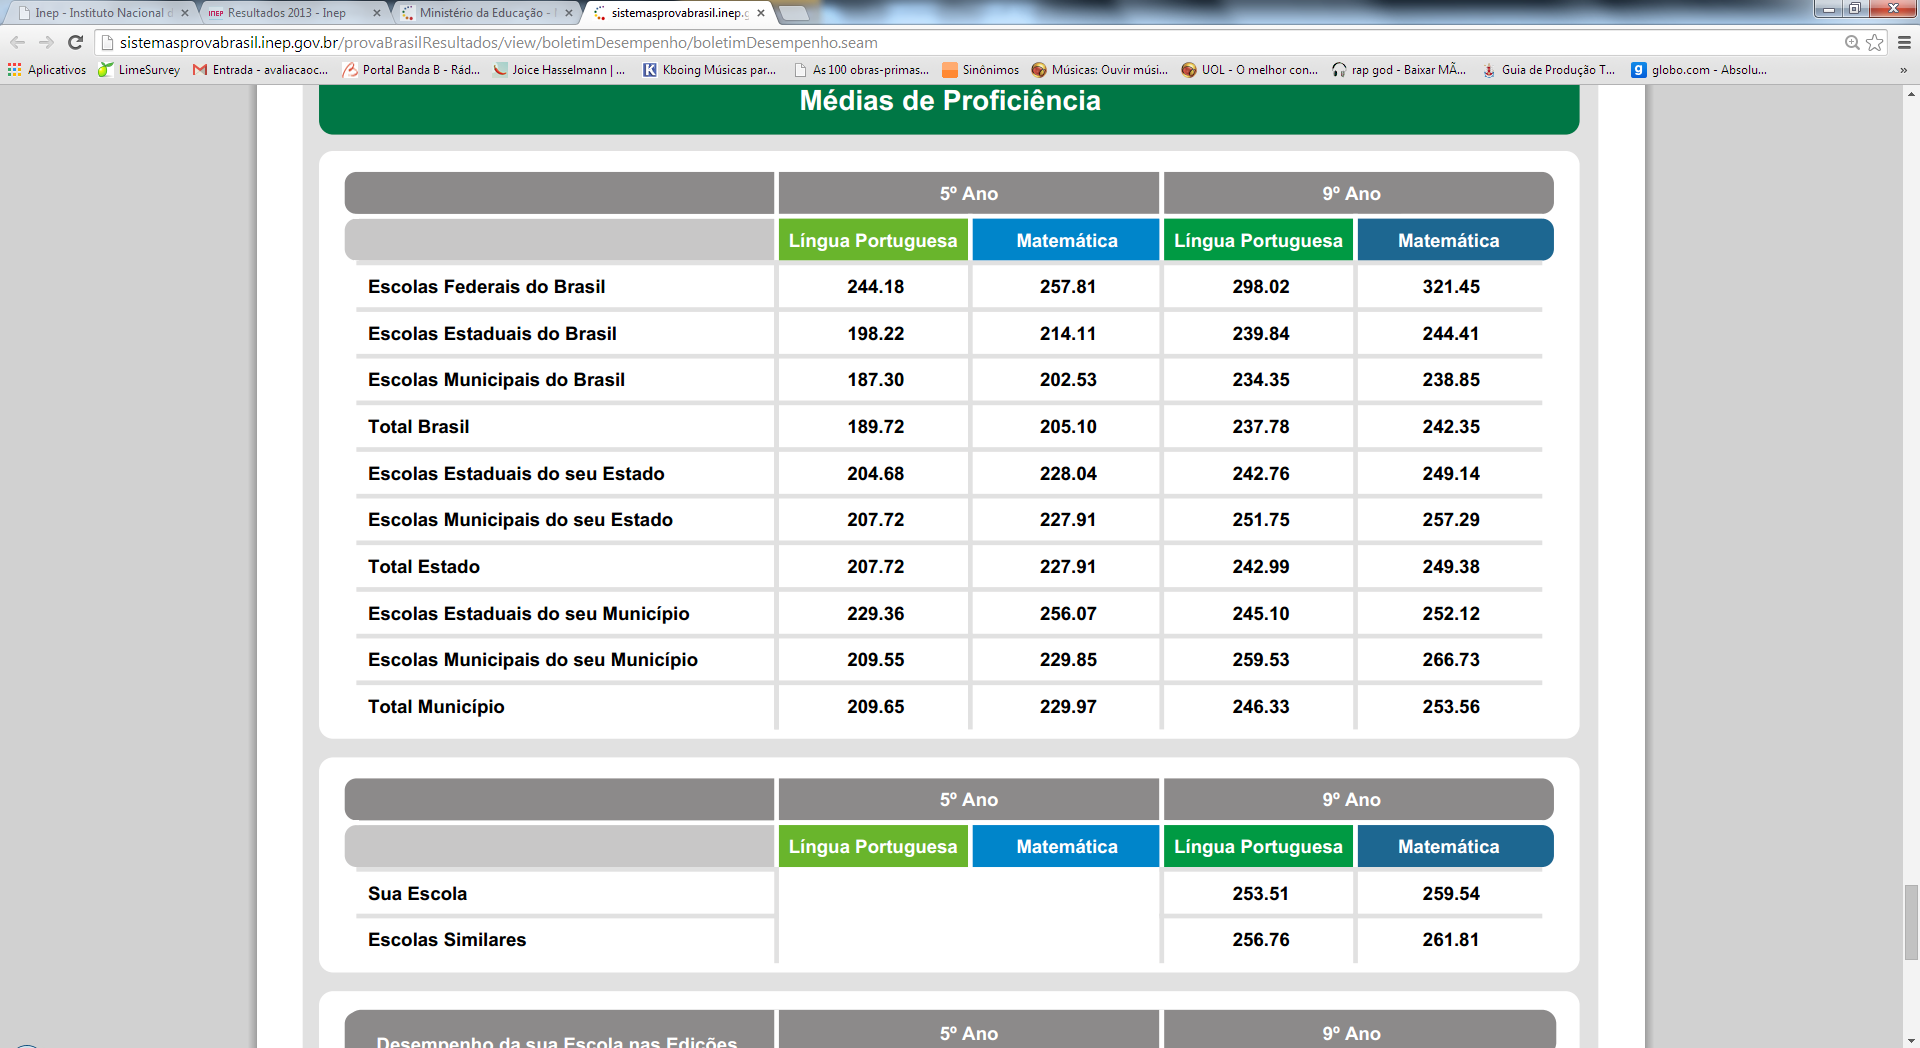Click the browser forward arrow
The width and height of the screenshot is (1920, 1048).
point(46,42)
